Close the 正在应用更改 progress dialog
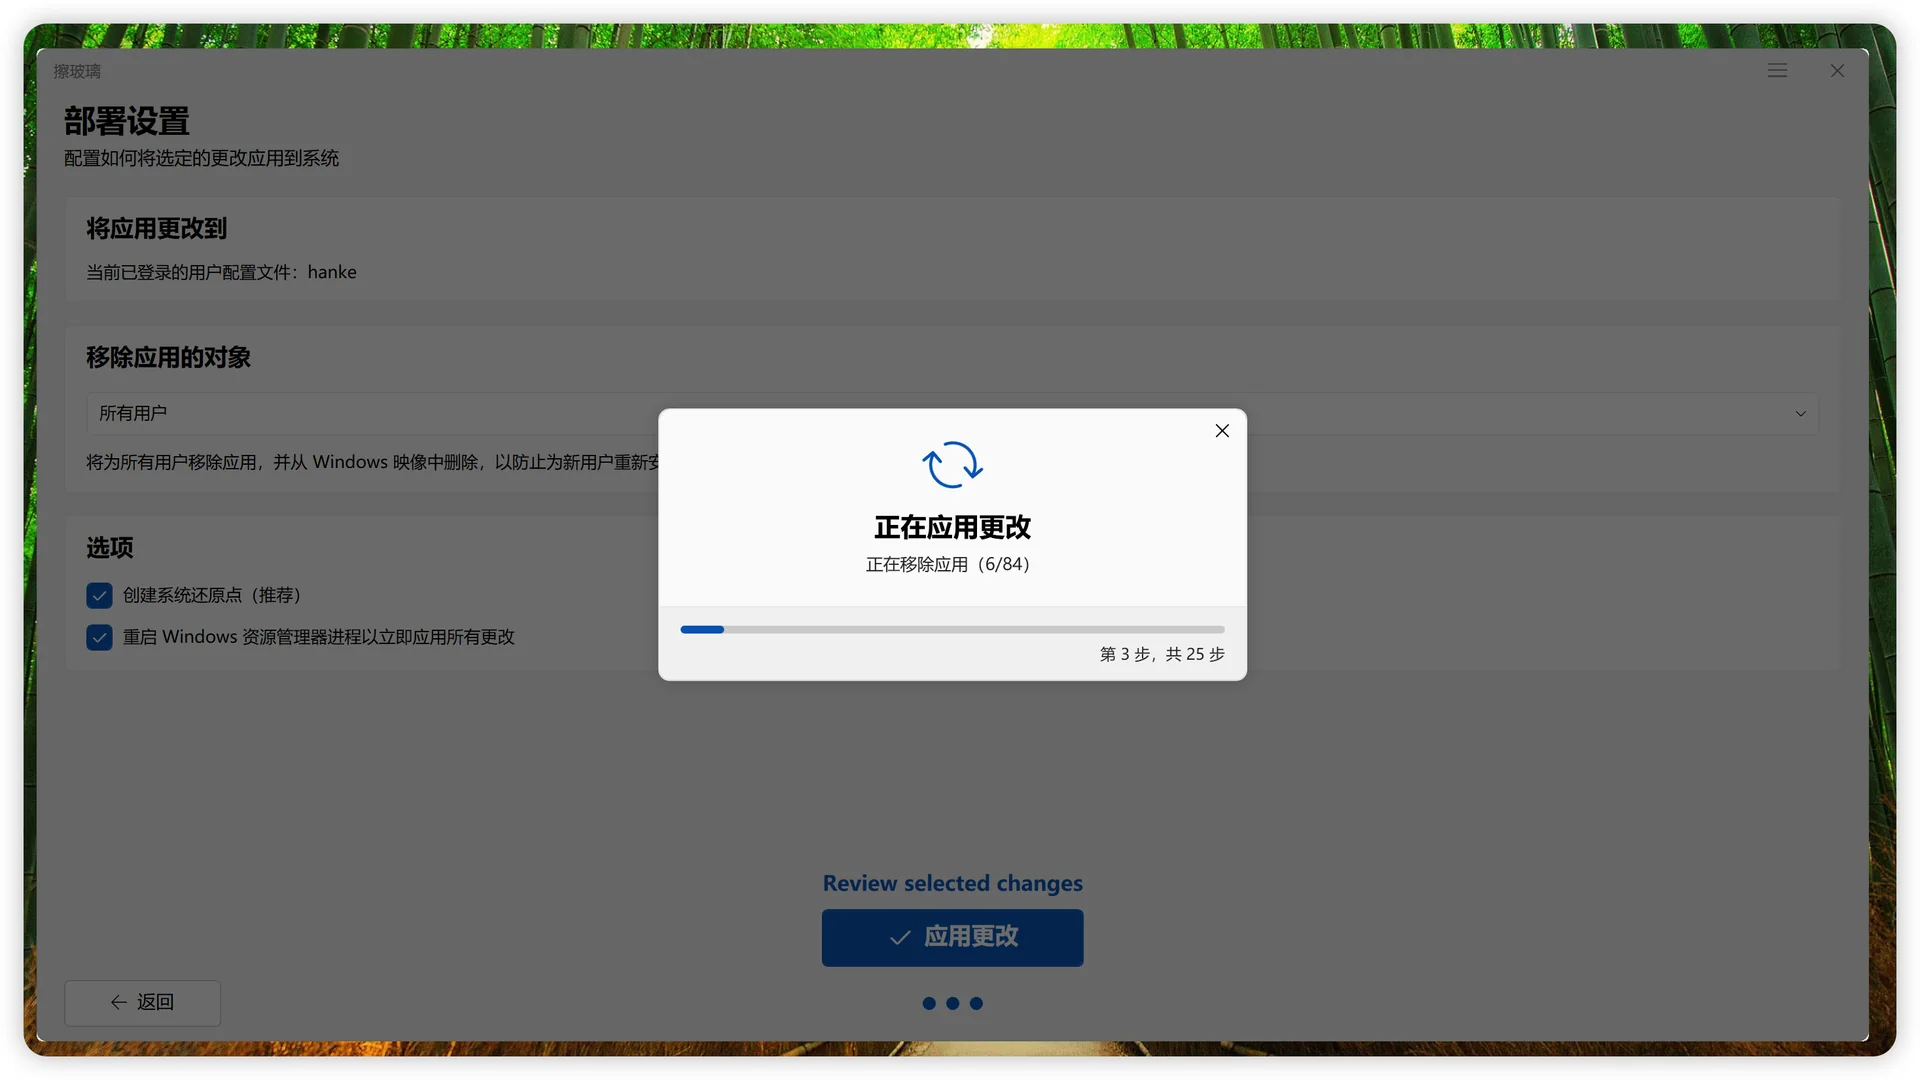 click(1222, 431)
